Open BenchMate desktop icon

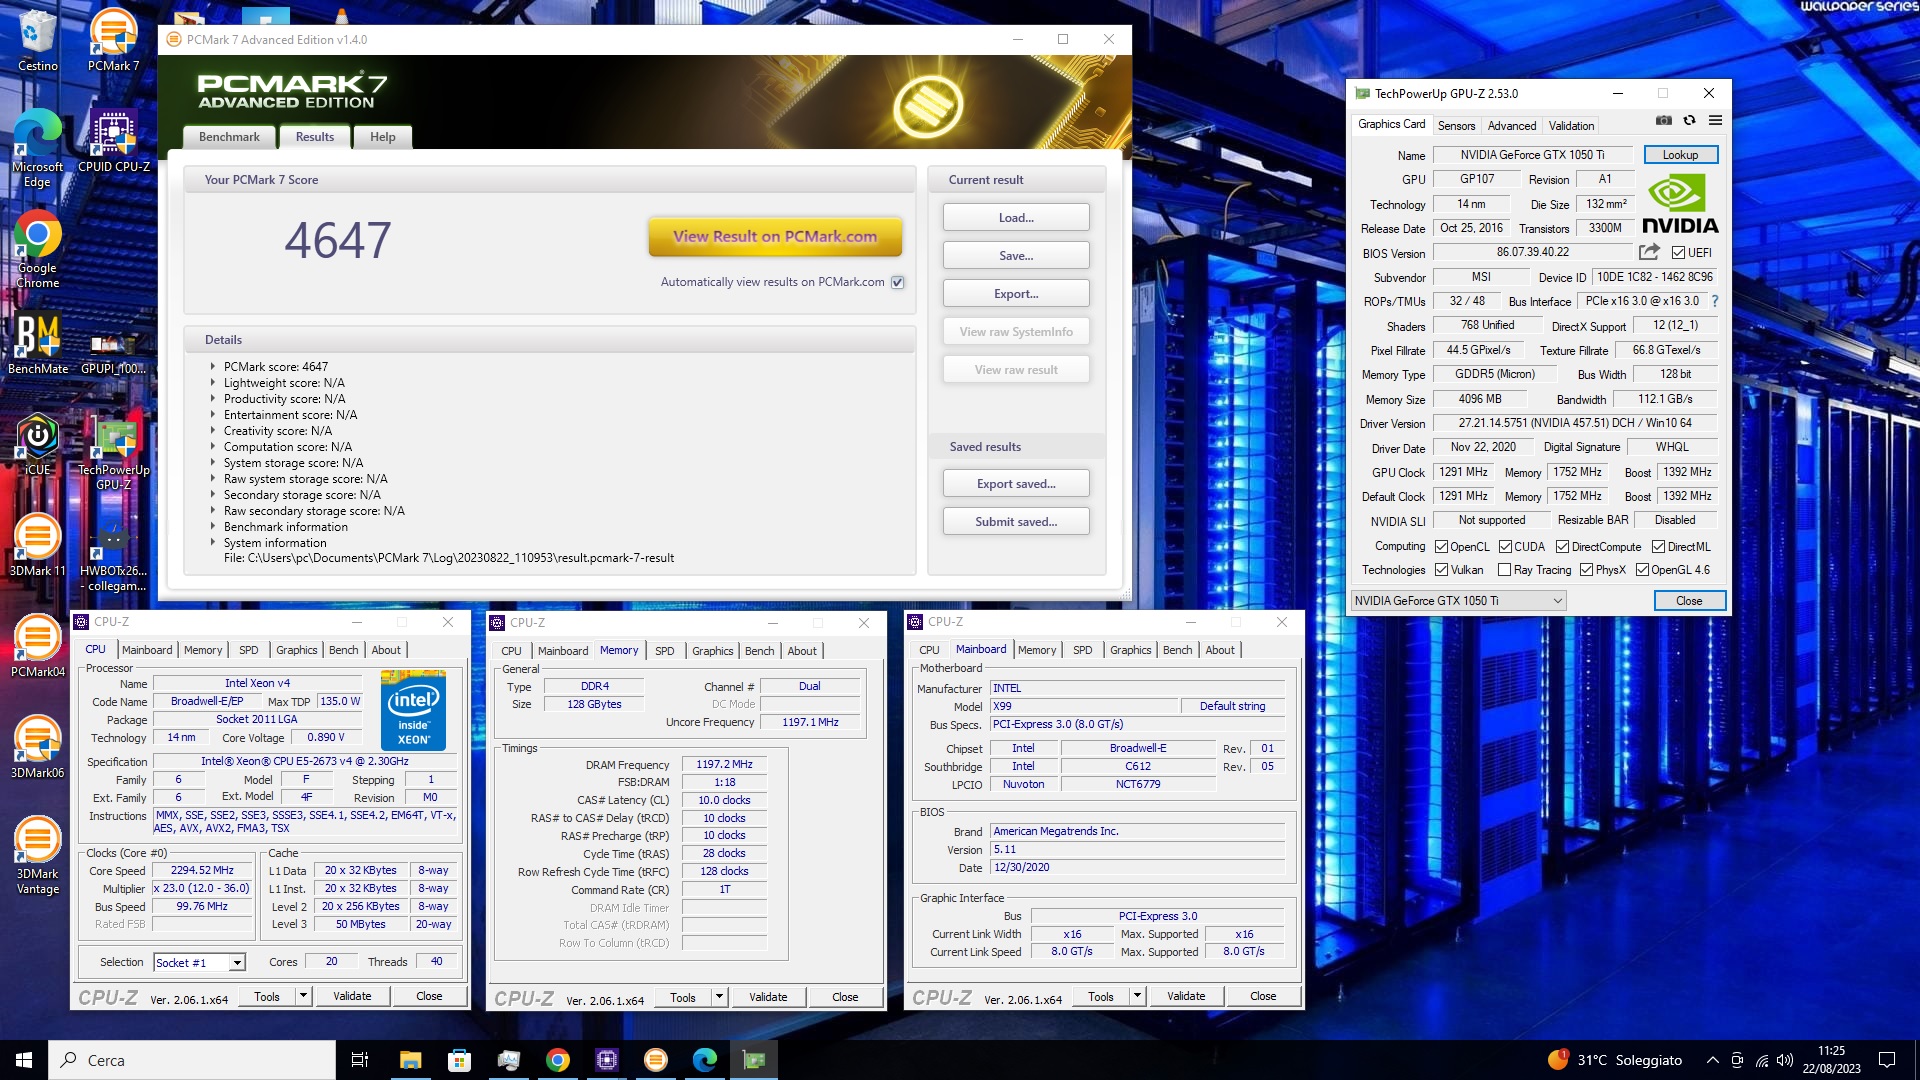37,344
